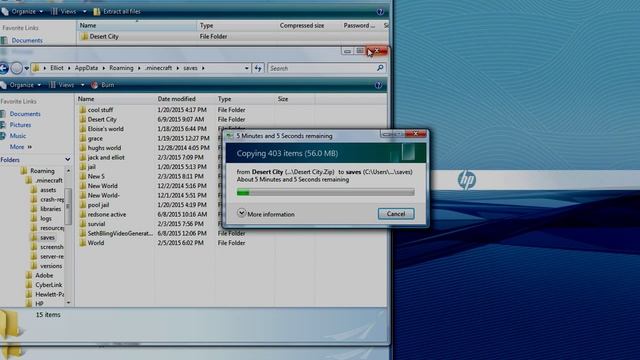Open address bar history dropdown
The height and width of the screenshot is (360, 640).
[x=247, y=68]
